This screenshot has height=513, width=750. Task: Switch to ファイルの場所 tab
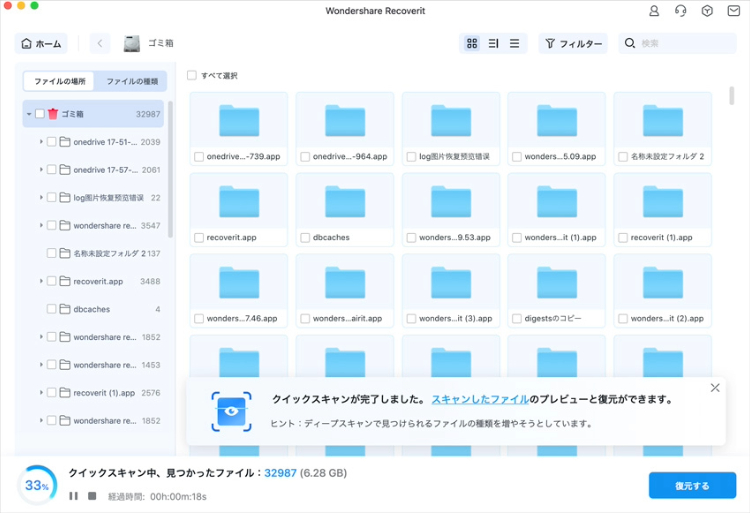click(x=59, y=81)
